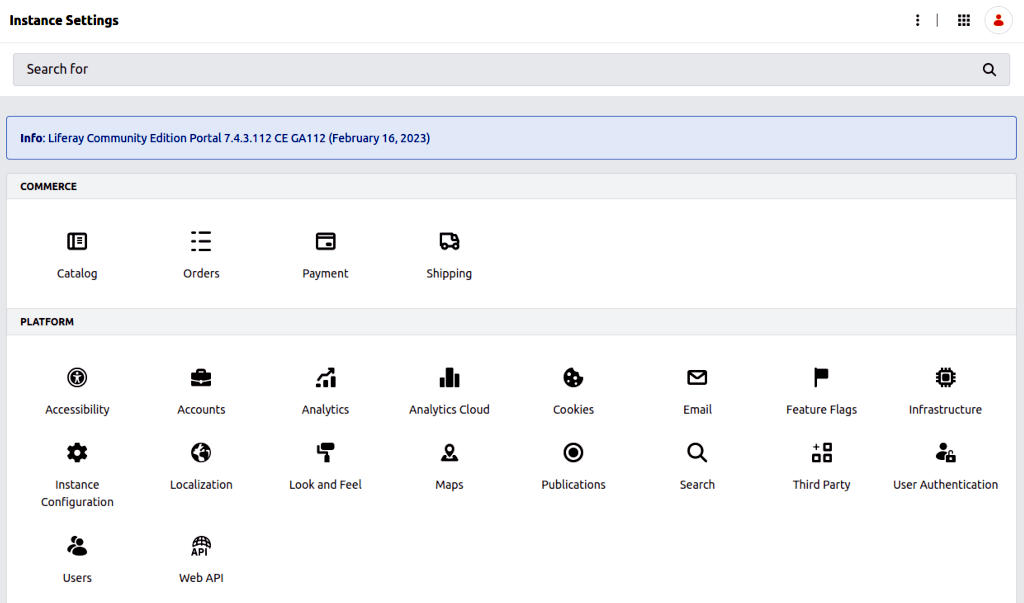Open the Look and Feel roller icon
This screenshot has height=603, width=1024.
(325, 452)
